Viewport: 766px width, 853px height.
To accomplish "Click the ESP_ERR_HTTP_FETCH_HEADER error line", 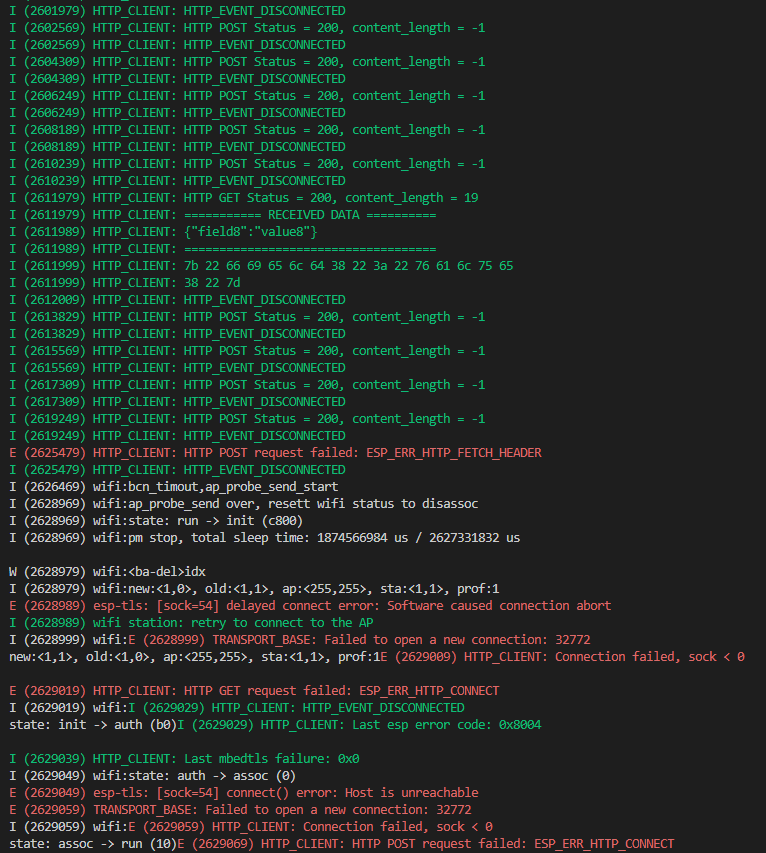I will coord(275,453).
